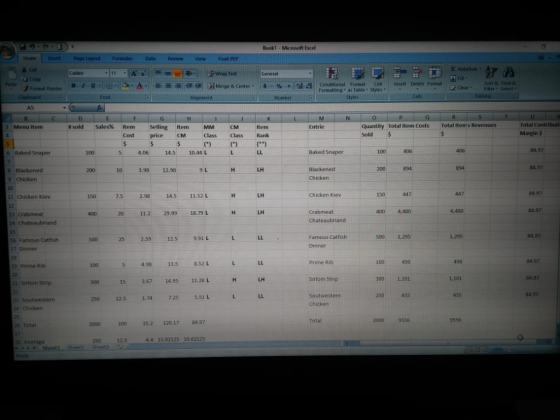
Task: Expand the Merge & Center dropdown arrow
Action: [253, 86]
